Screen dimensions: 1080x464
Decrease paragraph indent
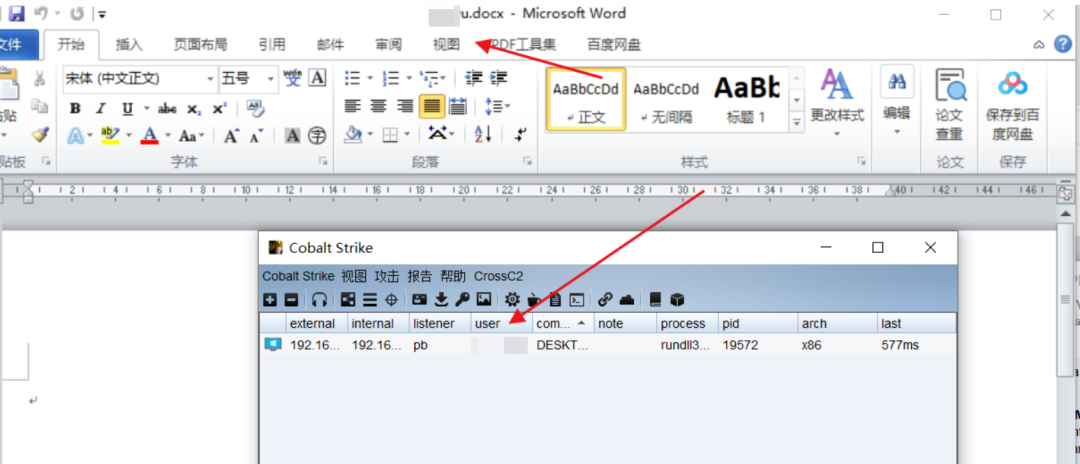(473, 78)
